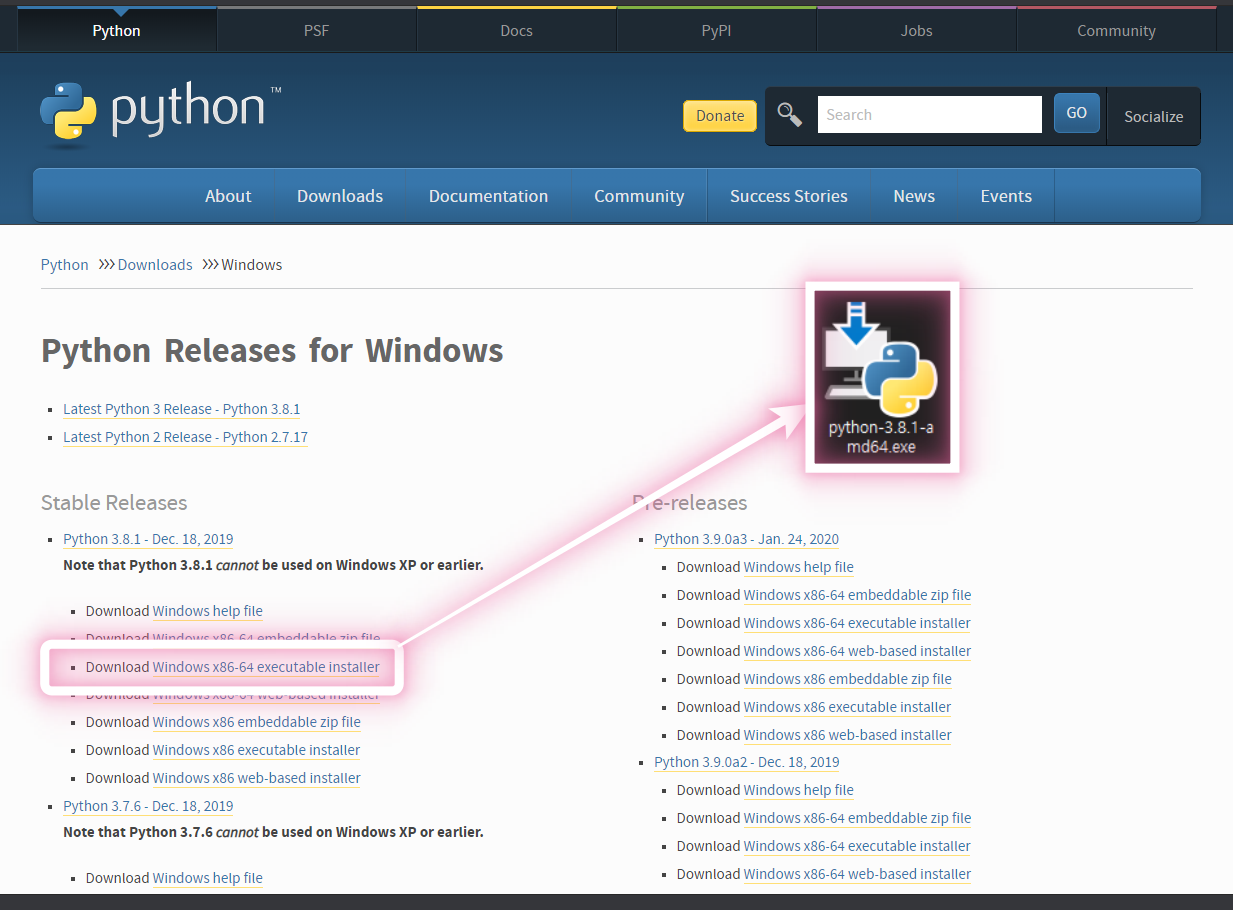This screenshot has width=1233, height=910.
Task: Click the GO search button
Action: click(1077, 113)
